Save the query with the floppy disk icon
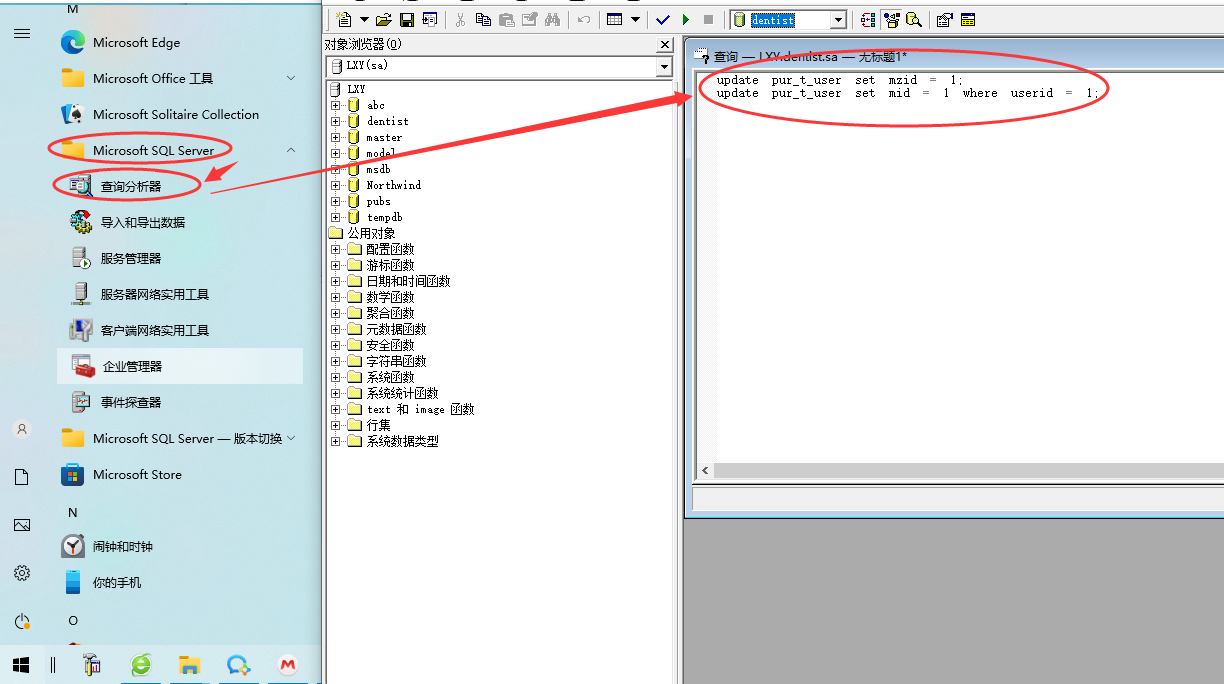 point(407,20)
